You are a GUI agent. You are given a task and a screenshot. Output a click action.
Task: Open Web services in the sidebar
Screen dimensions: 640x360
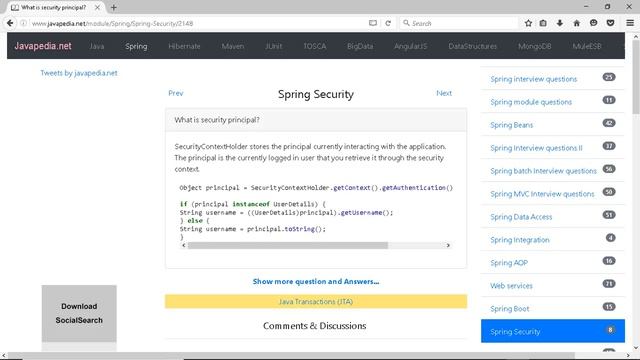click(511, 286)
